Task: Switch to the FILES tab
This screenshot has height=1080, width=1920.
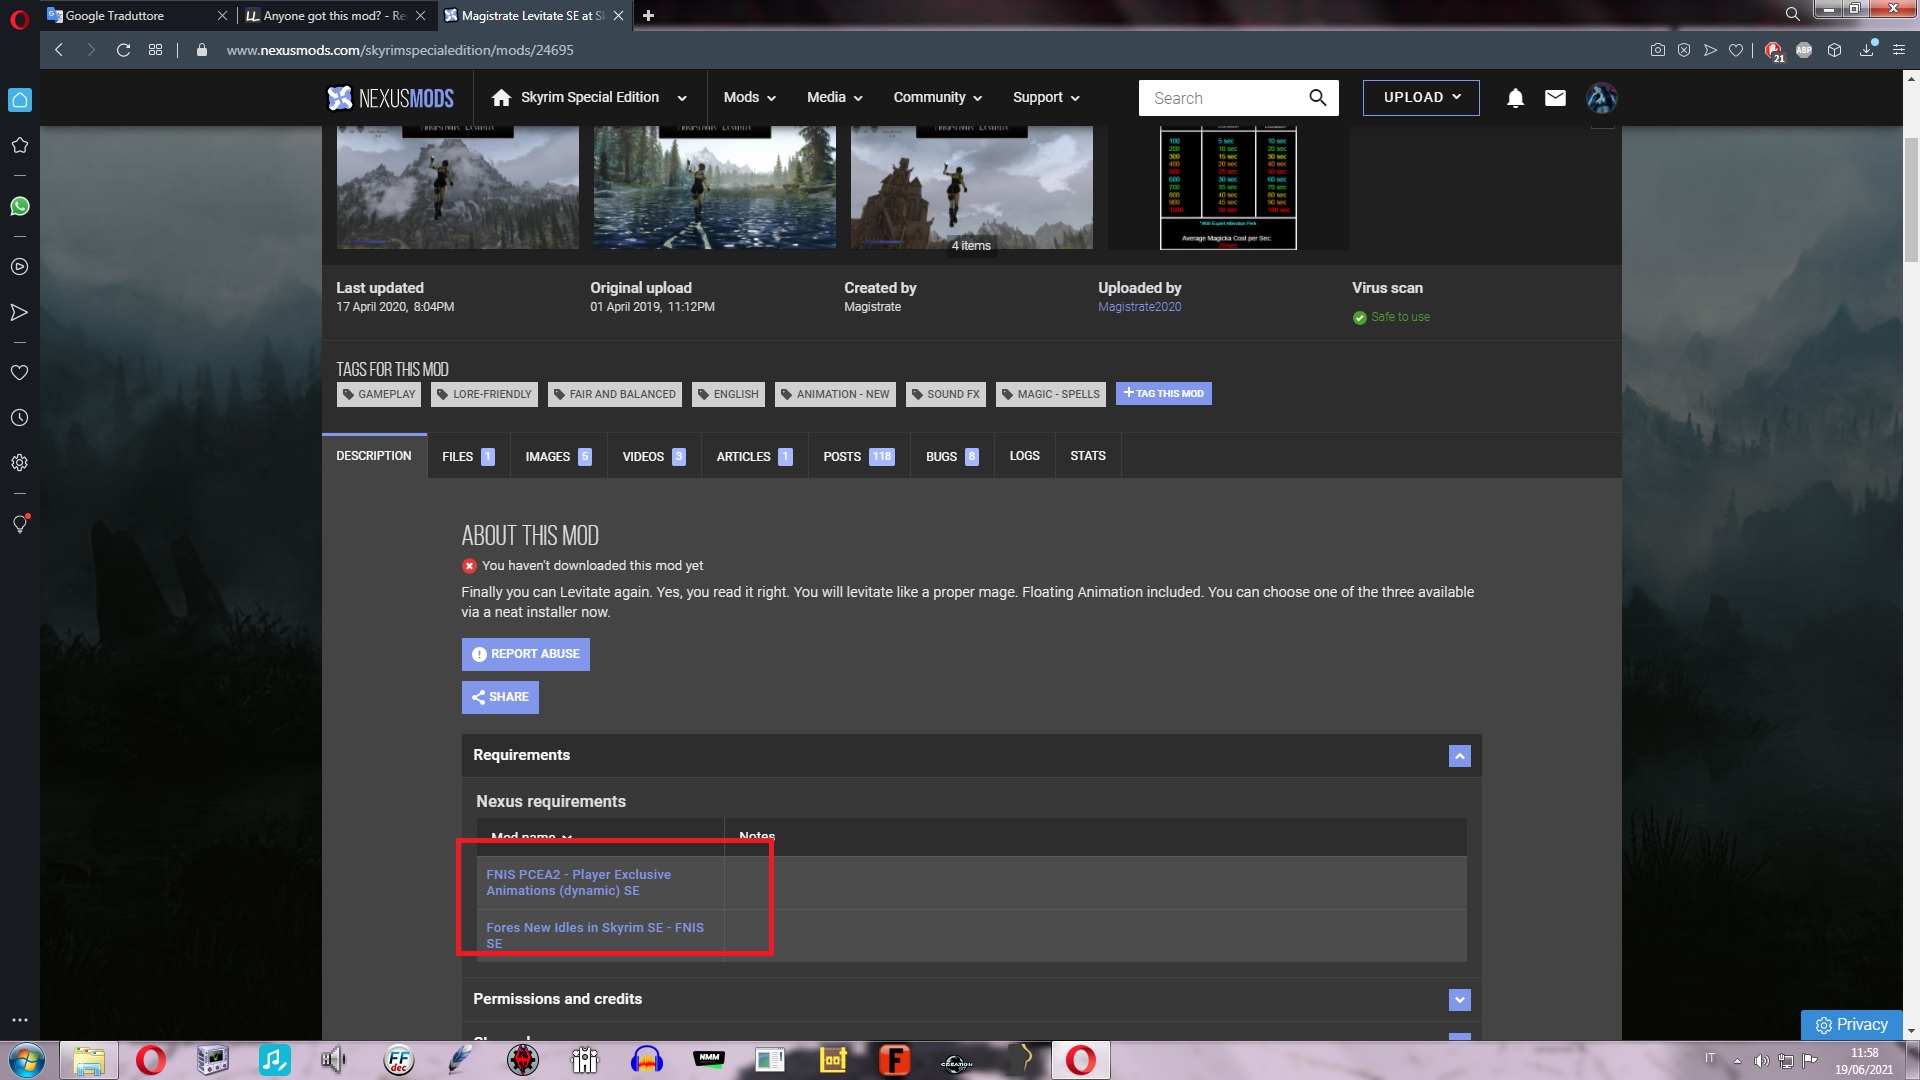Action: click(468, 456)
